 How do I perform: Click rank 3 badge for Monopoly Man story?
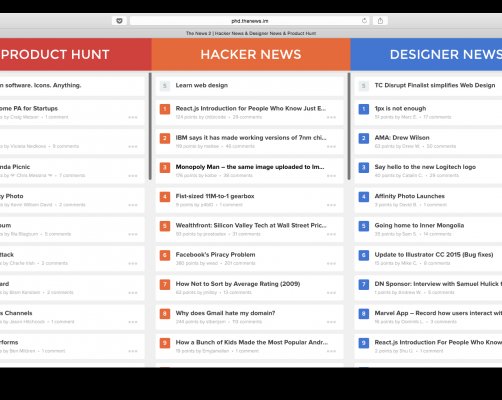tap(165, 167)
